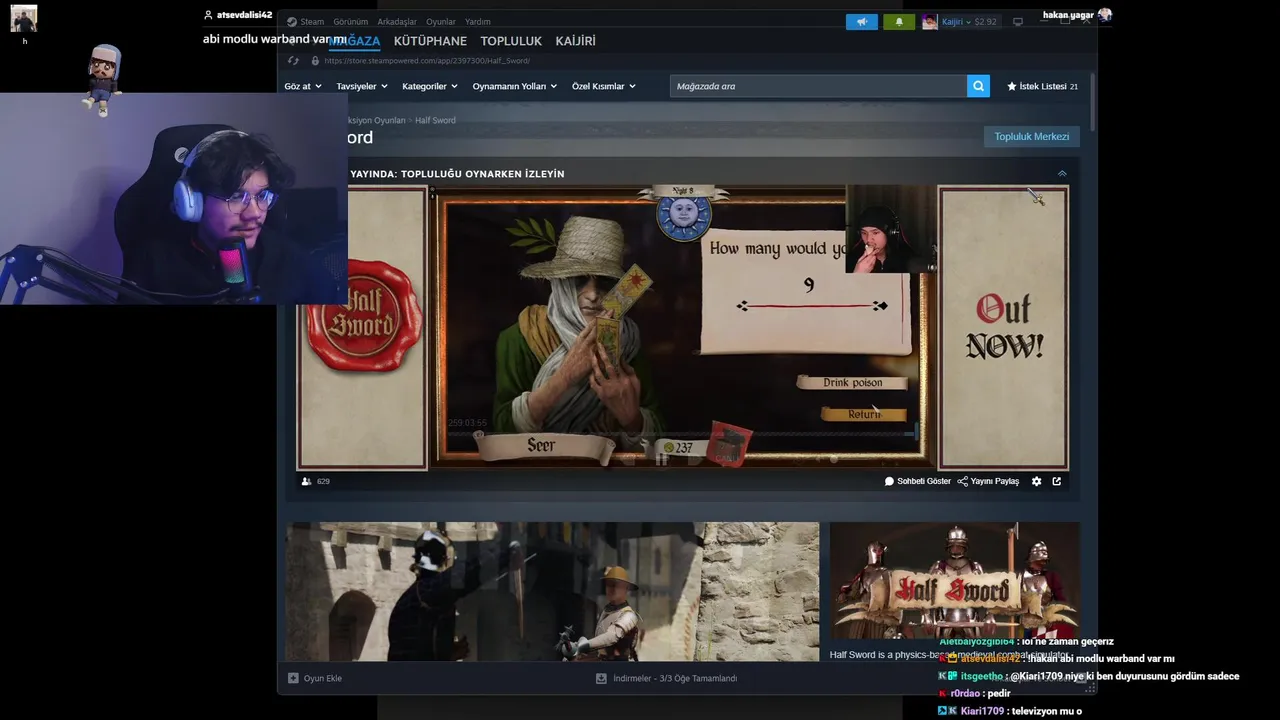Viewport: 1280px width, 720px height.
Task: Open Oynamanın Yolları dropdown
Action: click(x=515, y=86)
